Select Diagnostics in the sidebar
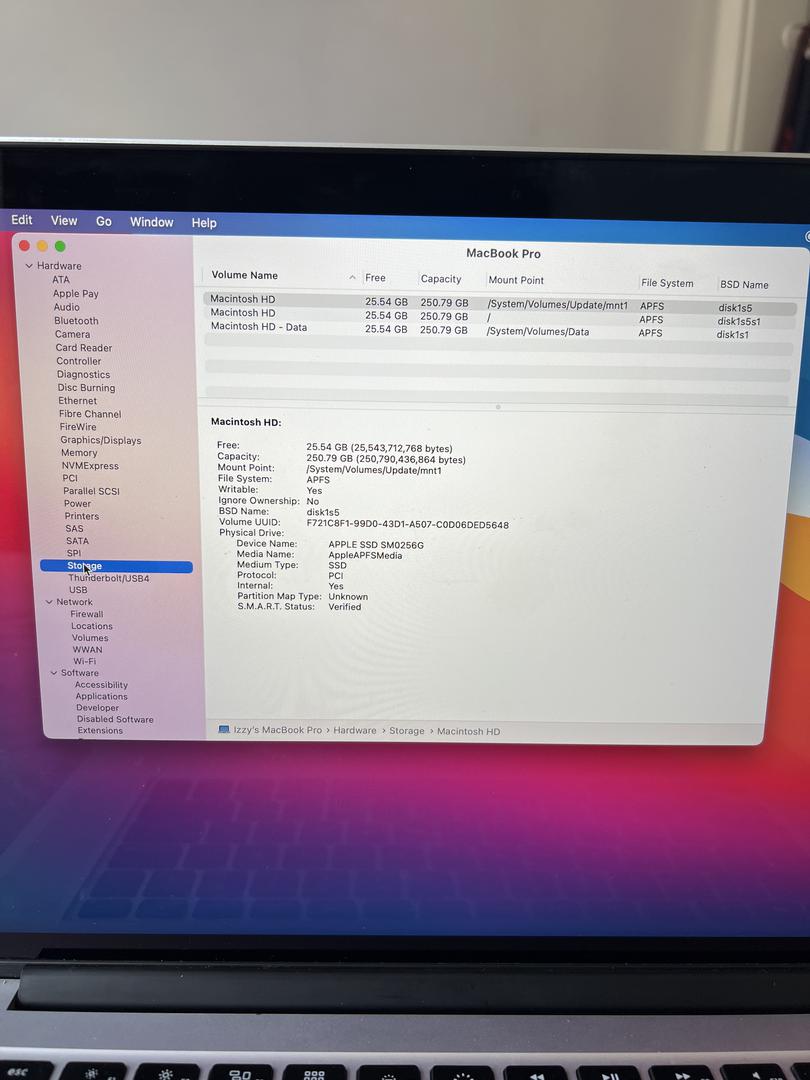The width and height of the screenshot is (810, 1080). click(83, 375)
